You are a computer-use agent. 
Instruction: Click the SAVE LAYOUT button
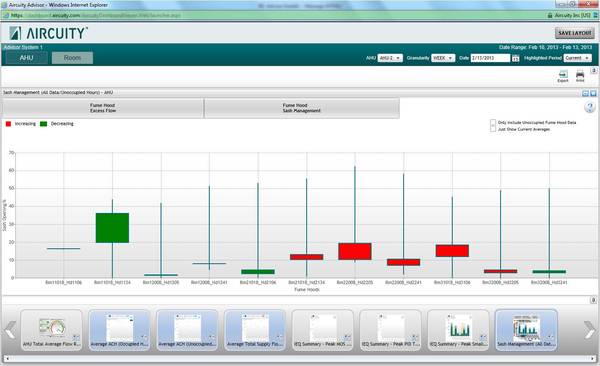pos(575,33)
